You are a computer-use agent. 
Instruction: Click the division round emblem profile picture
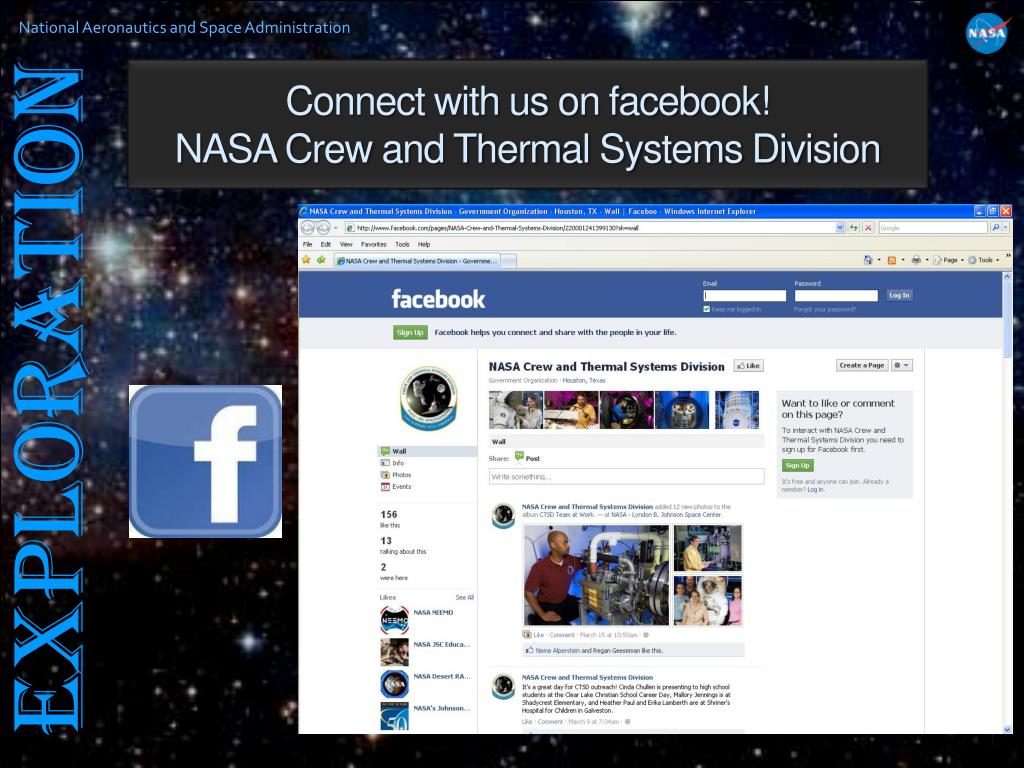[428, 398]
